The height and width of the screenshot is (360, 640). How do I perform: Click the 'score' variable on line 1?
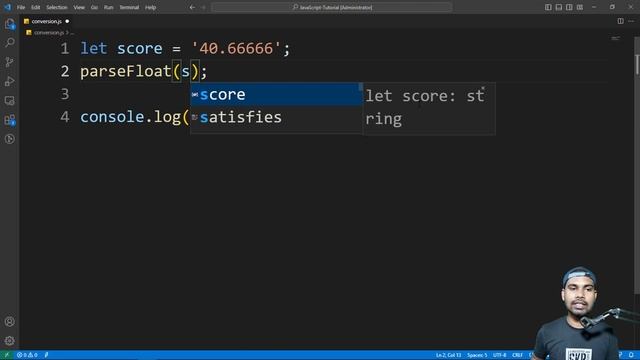[x=140, y=49]
